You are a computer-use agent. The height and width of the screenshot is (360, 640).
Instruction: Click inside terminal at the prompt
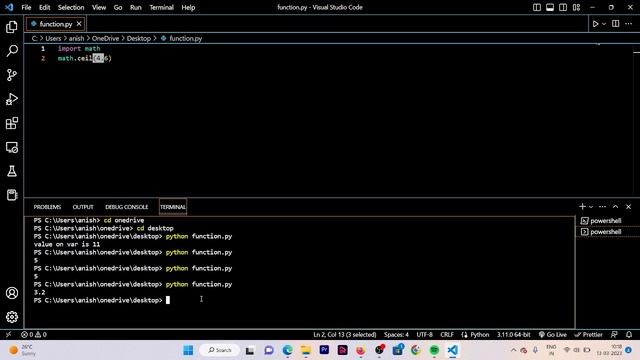[167, 300]
